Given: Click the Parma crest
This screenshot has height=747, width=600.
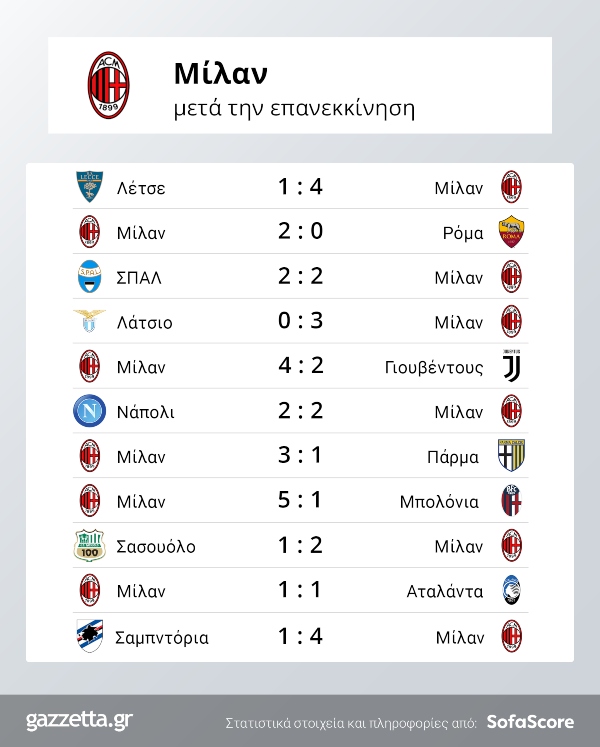Looking at the screenshot, I should tap(511, 456).
